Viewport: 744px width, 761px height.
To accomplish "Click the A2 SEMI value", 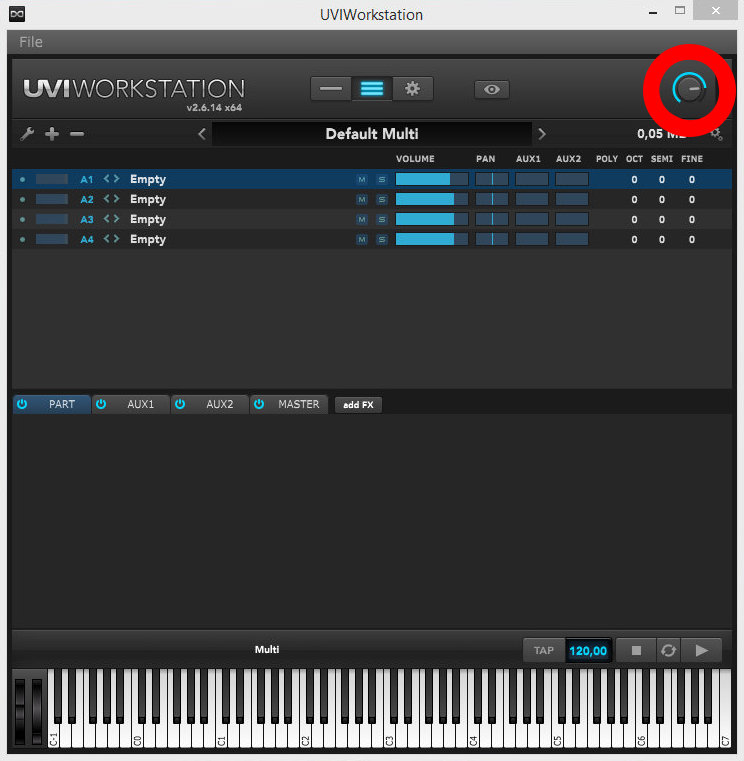I will click(x=662, y=199).
